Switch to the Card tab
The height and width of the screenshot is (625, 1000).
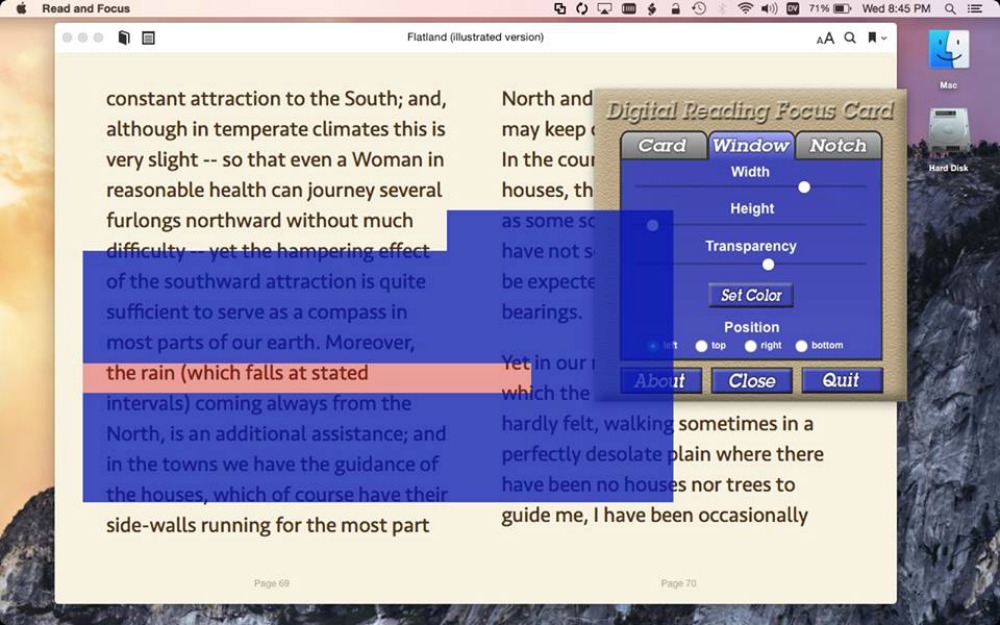(x=662, y=146)
